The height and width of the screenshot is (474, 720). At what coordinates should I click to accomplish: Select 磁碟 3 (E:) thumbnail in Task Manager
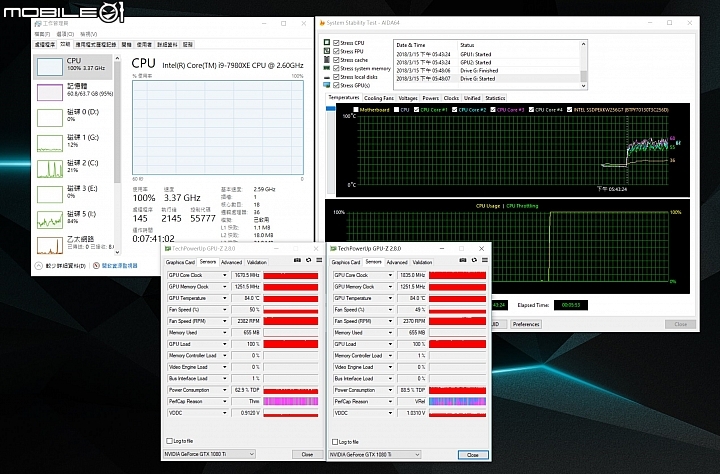point(50,194)
